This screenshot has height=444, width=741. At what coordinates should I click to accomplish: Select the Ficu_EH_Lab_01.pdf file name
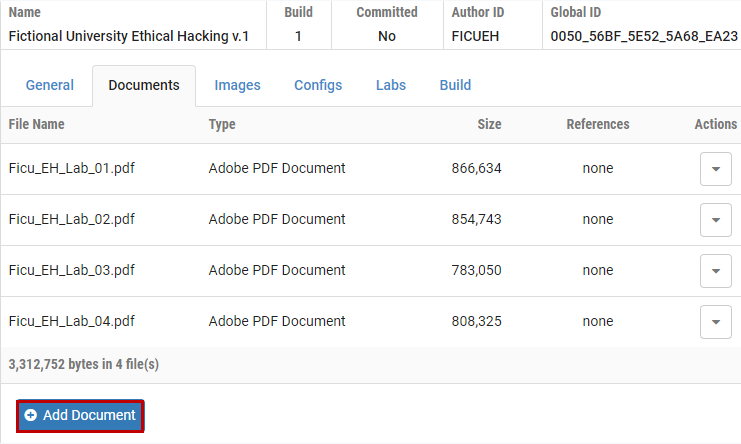[71, 168]
